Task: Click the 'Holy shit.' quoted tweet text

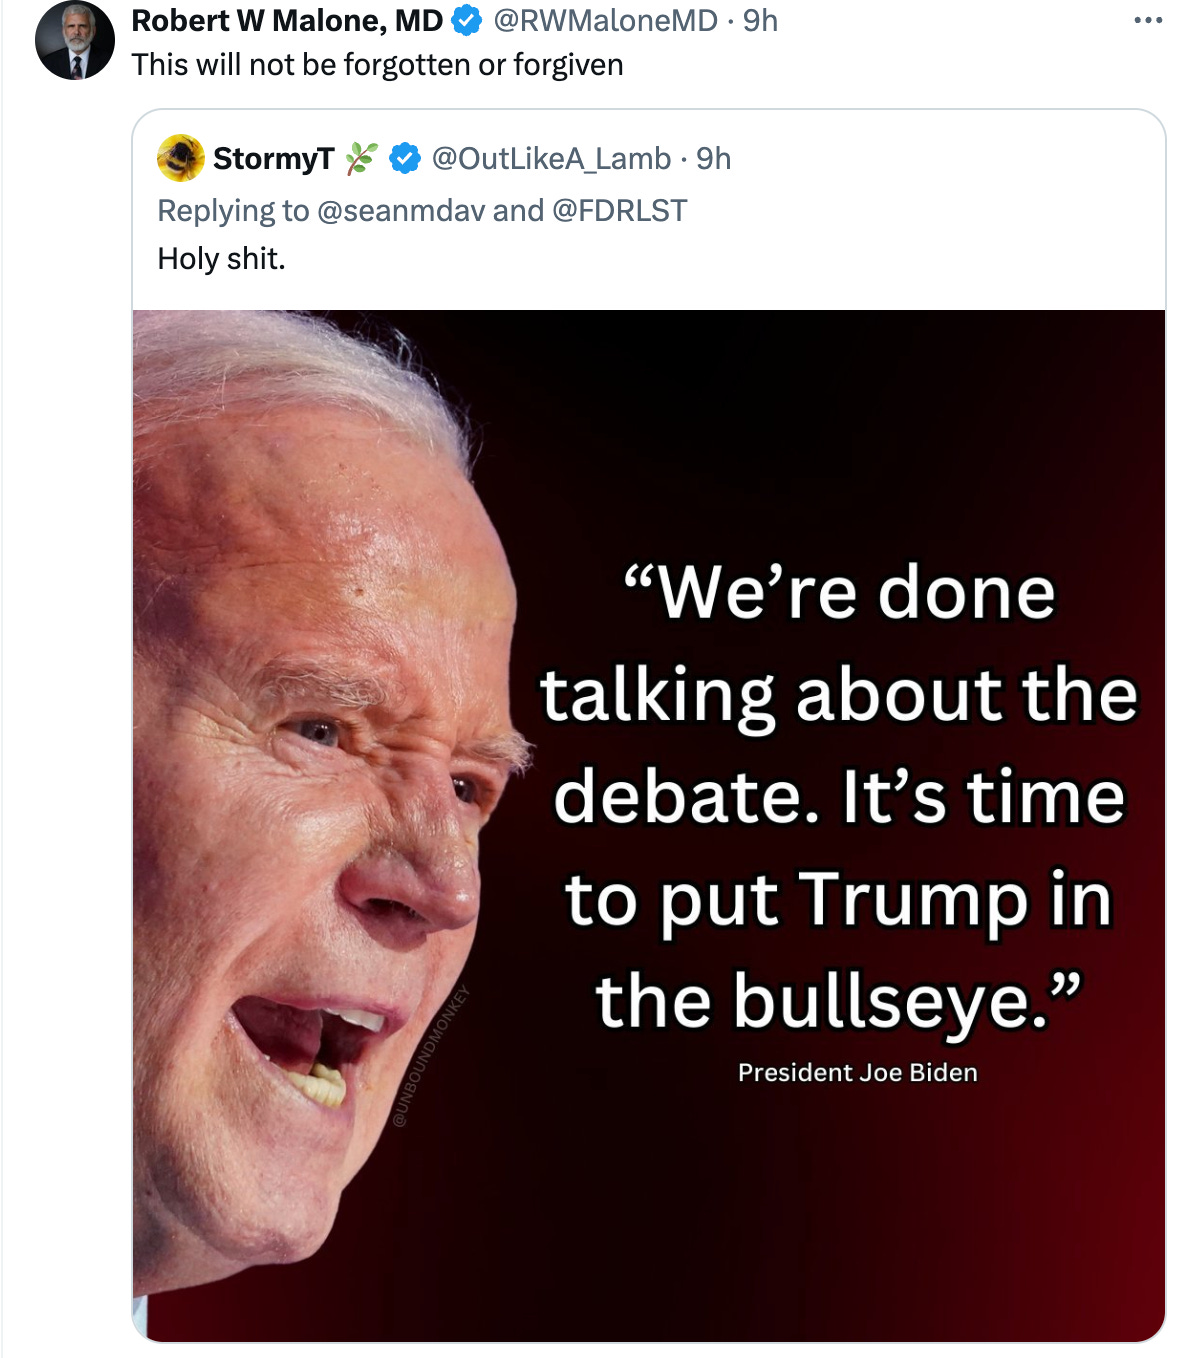Action: (221, 259)
